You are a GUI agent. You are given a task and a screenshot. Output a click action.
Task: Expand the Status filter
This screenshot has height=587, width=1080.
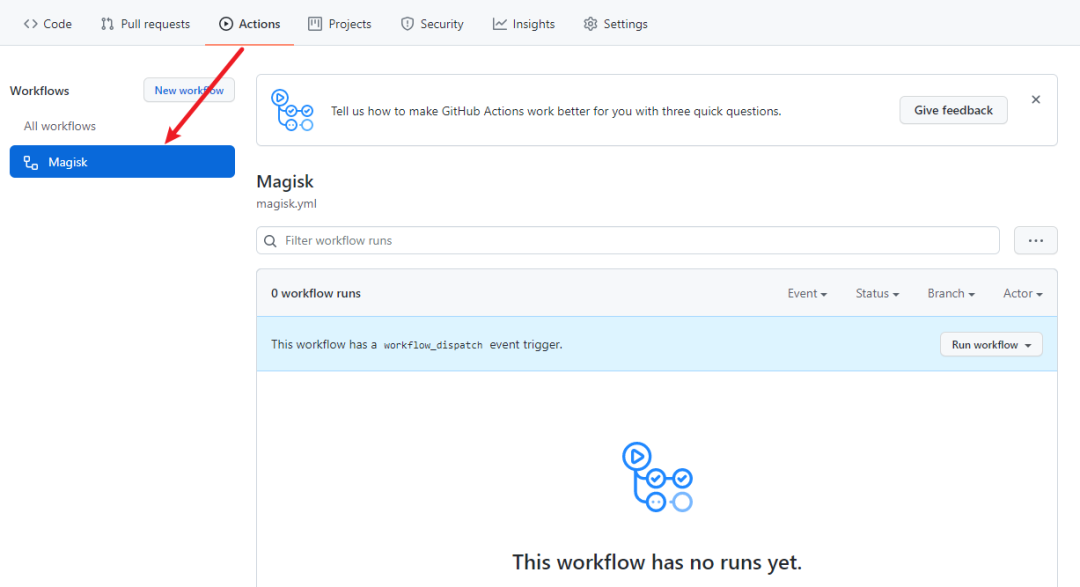(876, 293)
